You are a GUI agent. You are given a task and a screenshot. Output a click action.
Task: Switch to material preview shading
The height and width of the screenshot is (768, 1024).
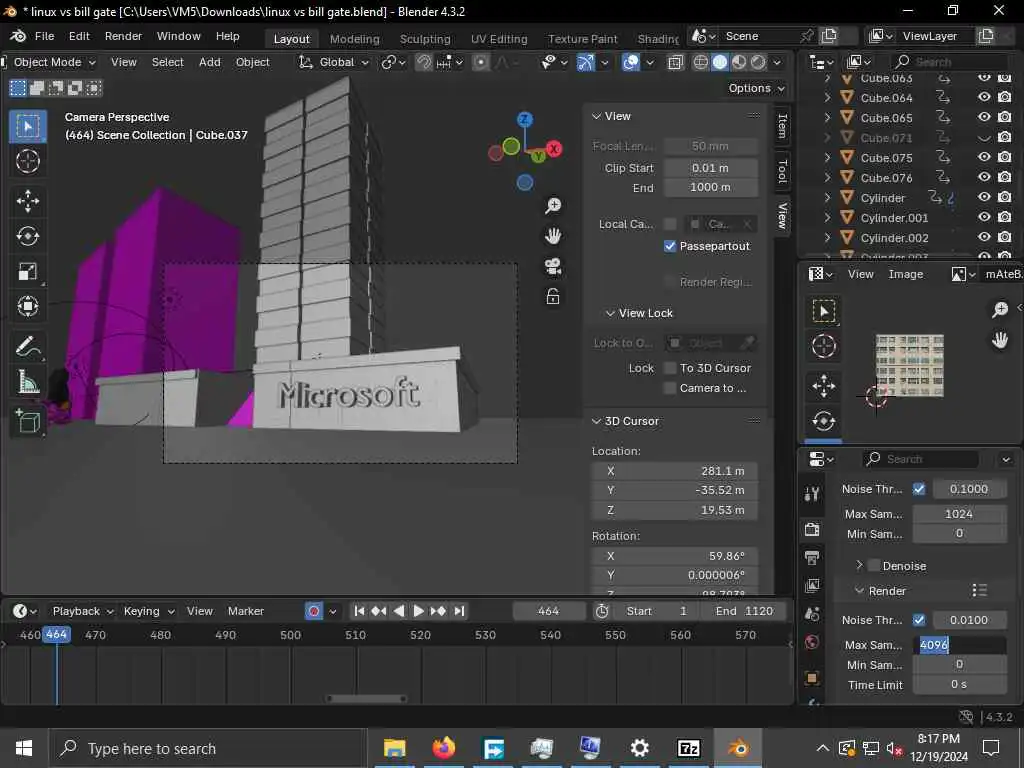739,62
